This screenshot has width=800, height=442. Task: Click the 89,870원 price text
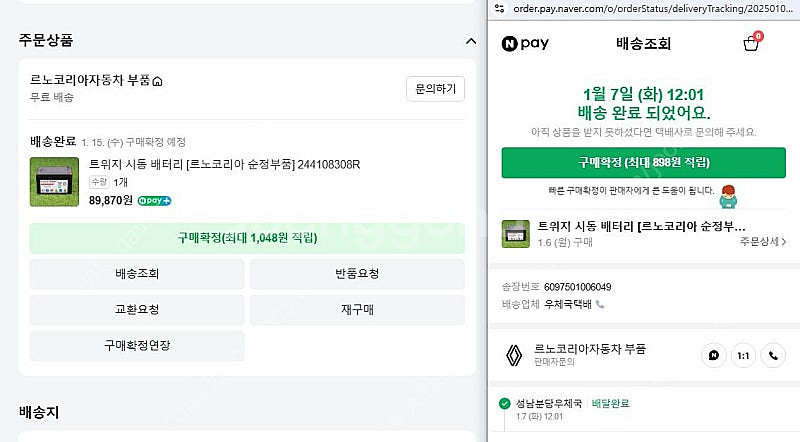[x=111, y=201]
